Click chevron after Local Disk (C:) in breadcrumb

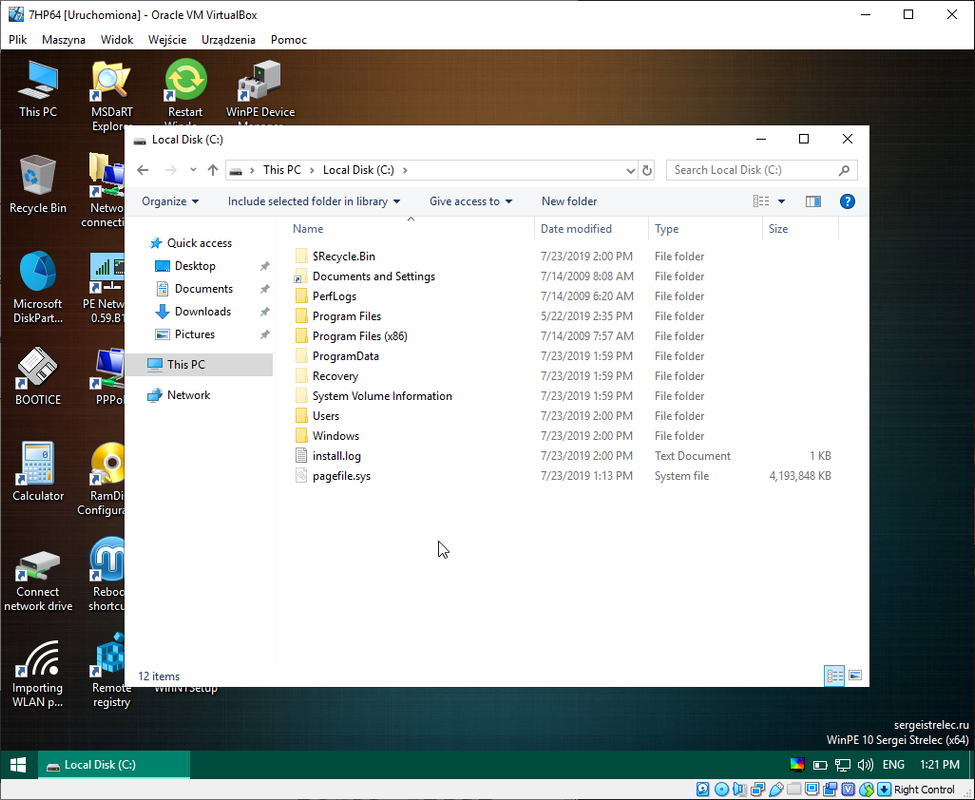coord(405,170)
